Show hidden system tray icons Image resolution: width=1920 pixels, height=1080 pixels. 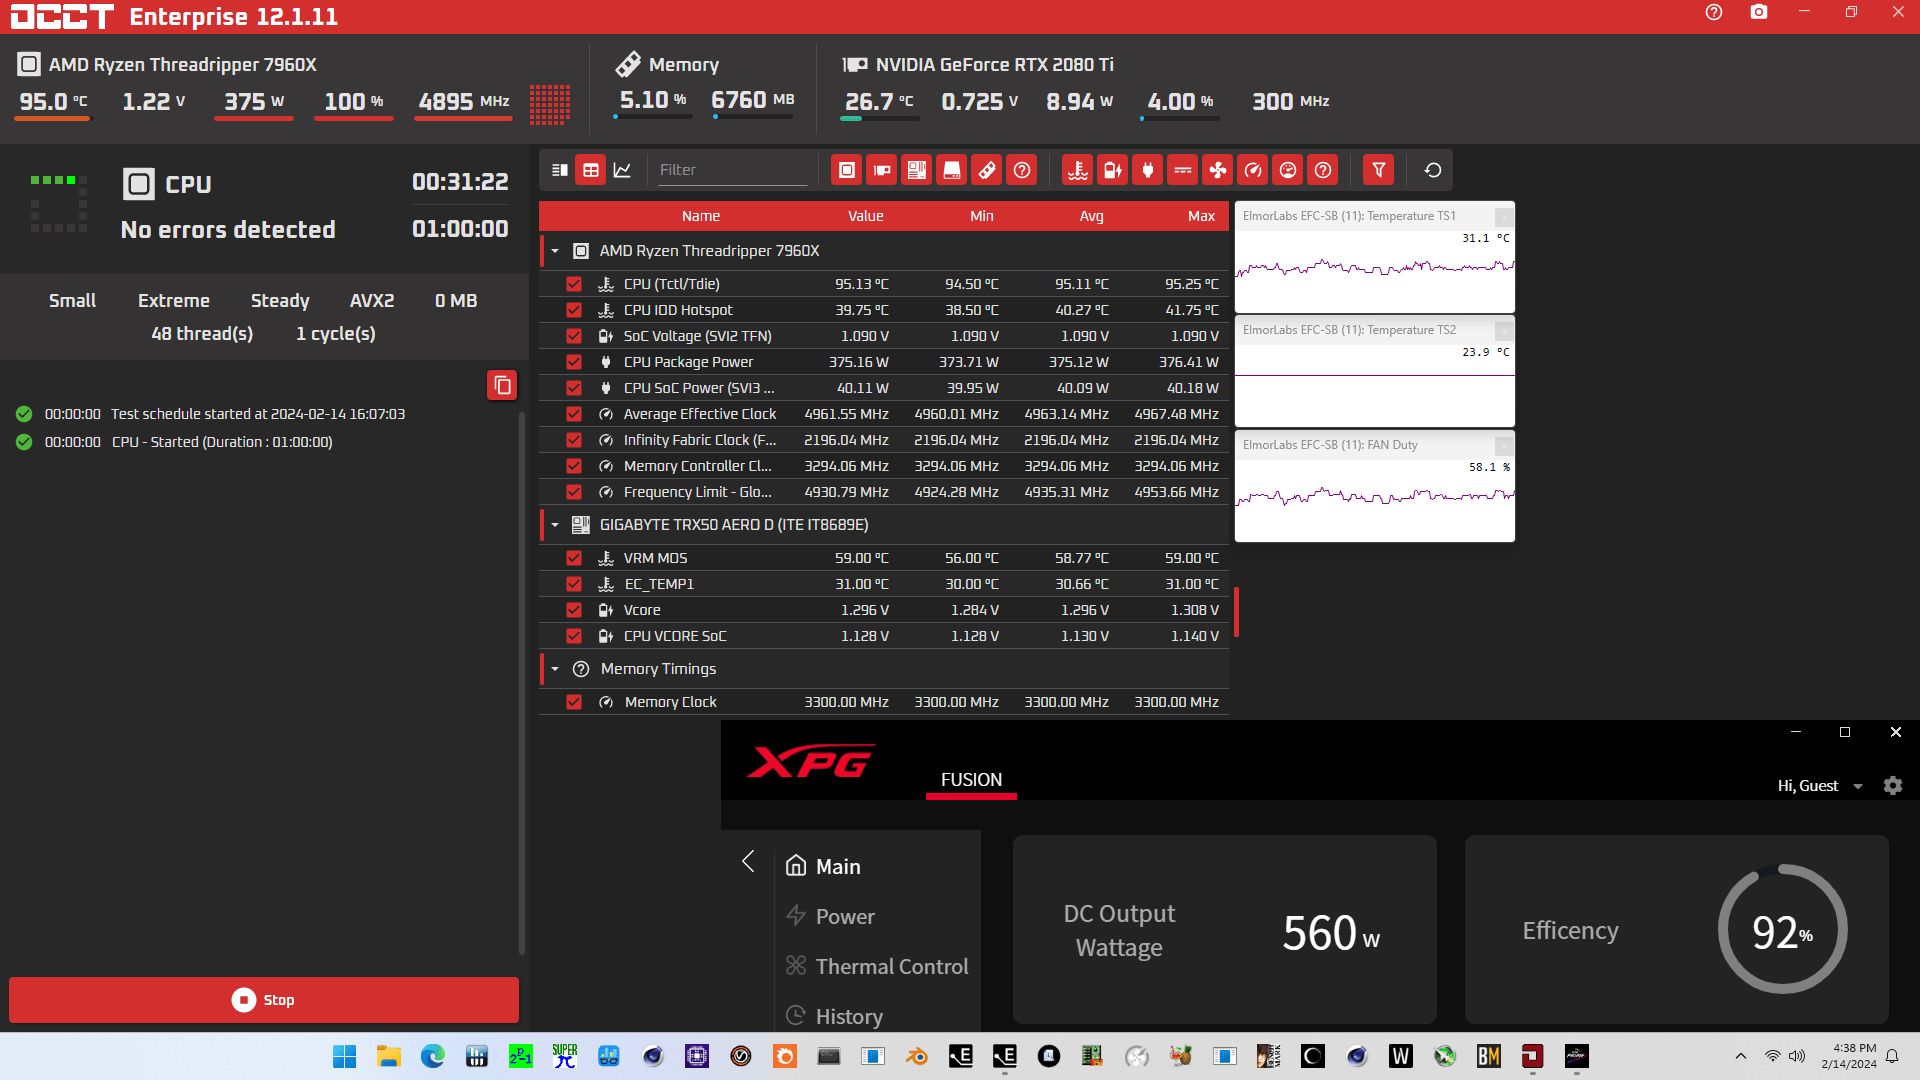point(1741,1056)
